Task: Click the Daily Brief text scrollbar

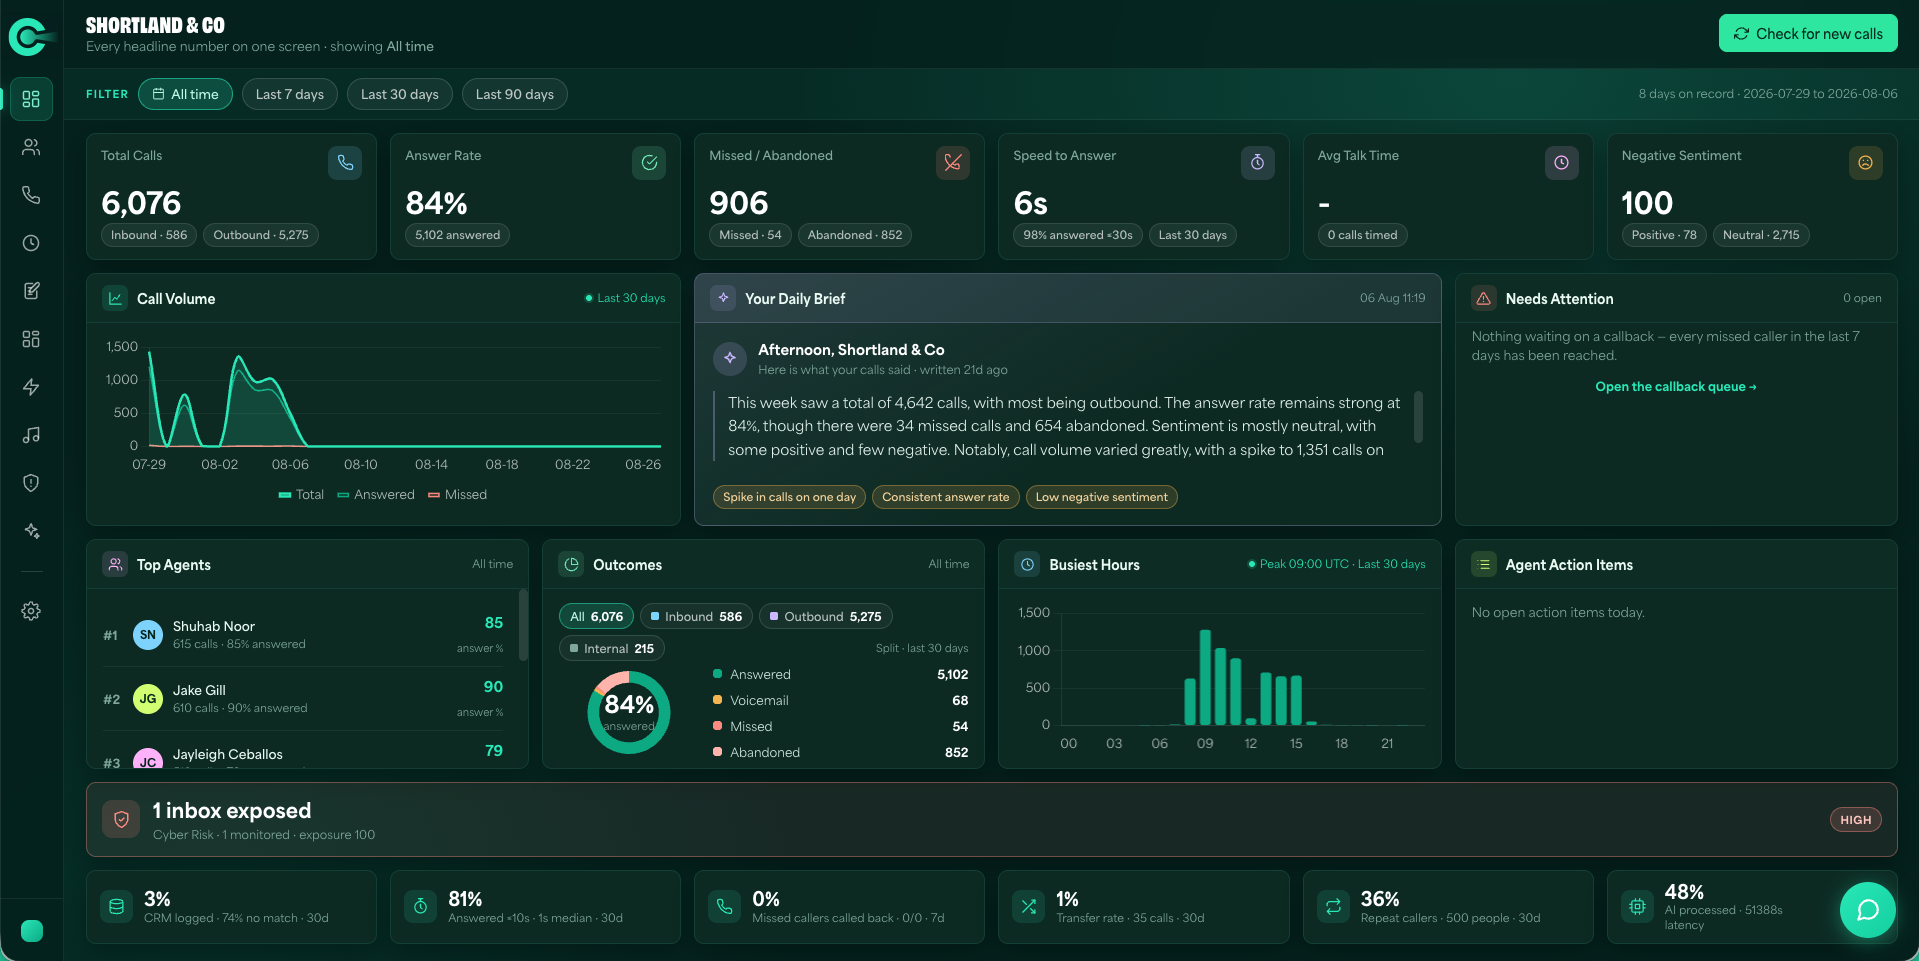Action: (x=1418, y=417)
